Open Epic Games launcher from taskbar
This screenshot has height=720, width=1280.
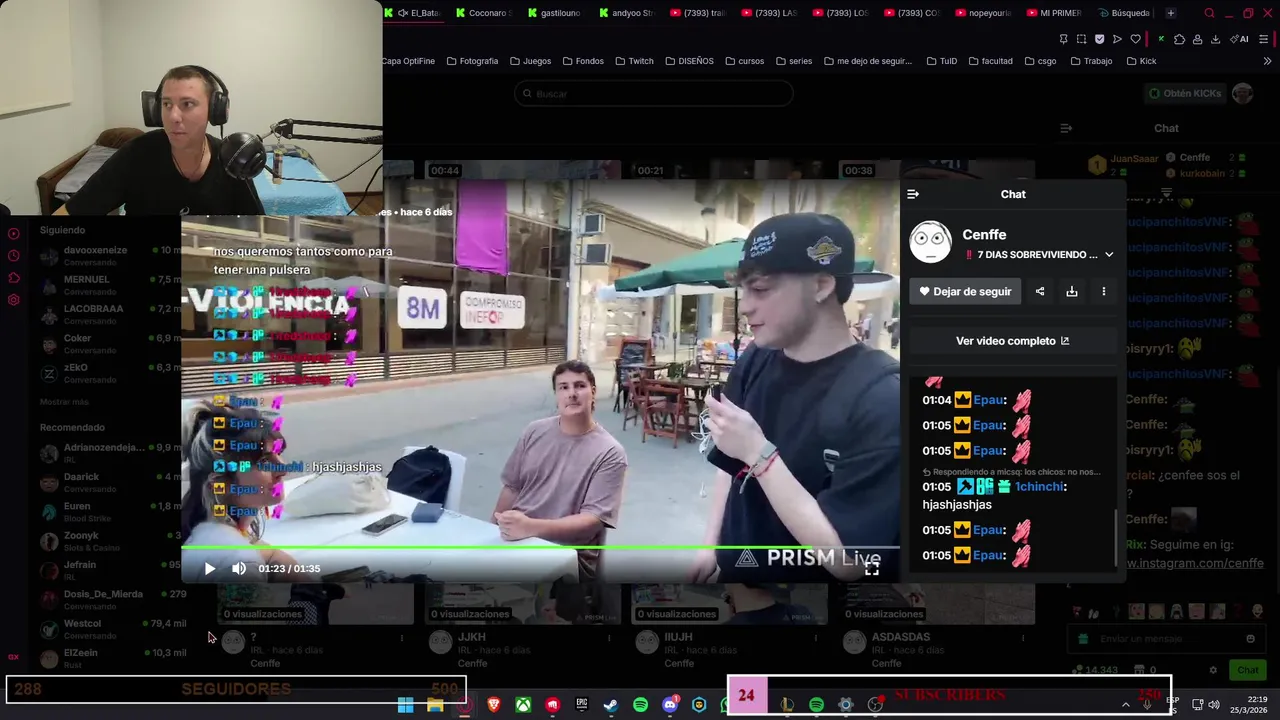point(582,705)
